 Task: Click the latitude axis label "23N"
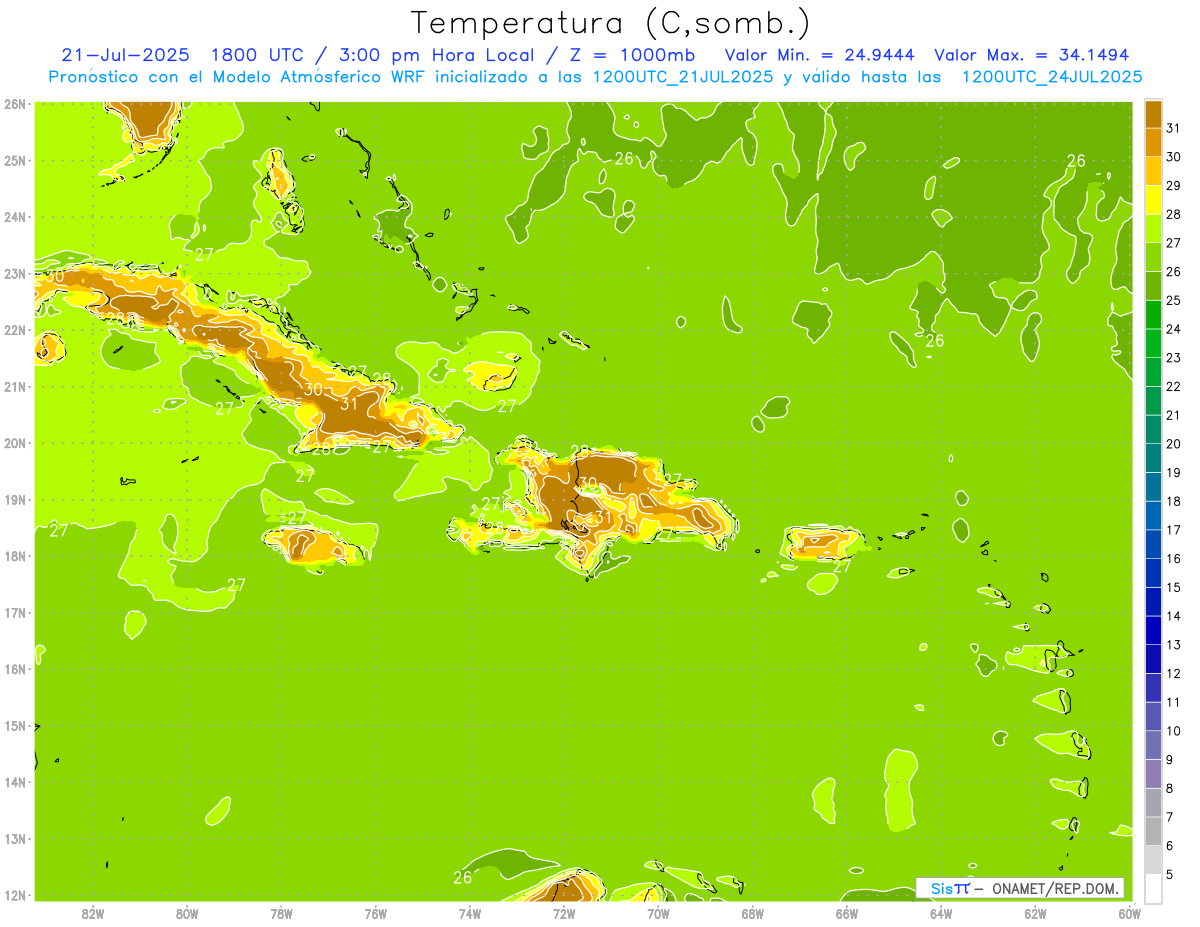14,273
